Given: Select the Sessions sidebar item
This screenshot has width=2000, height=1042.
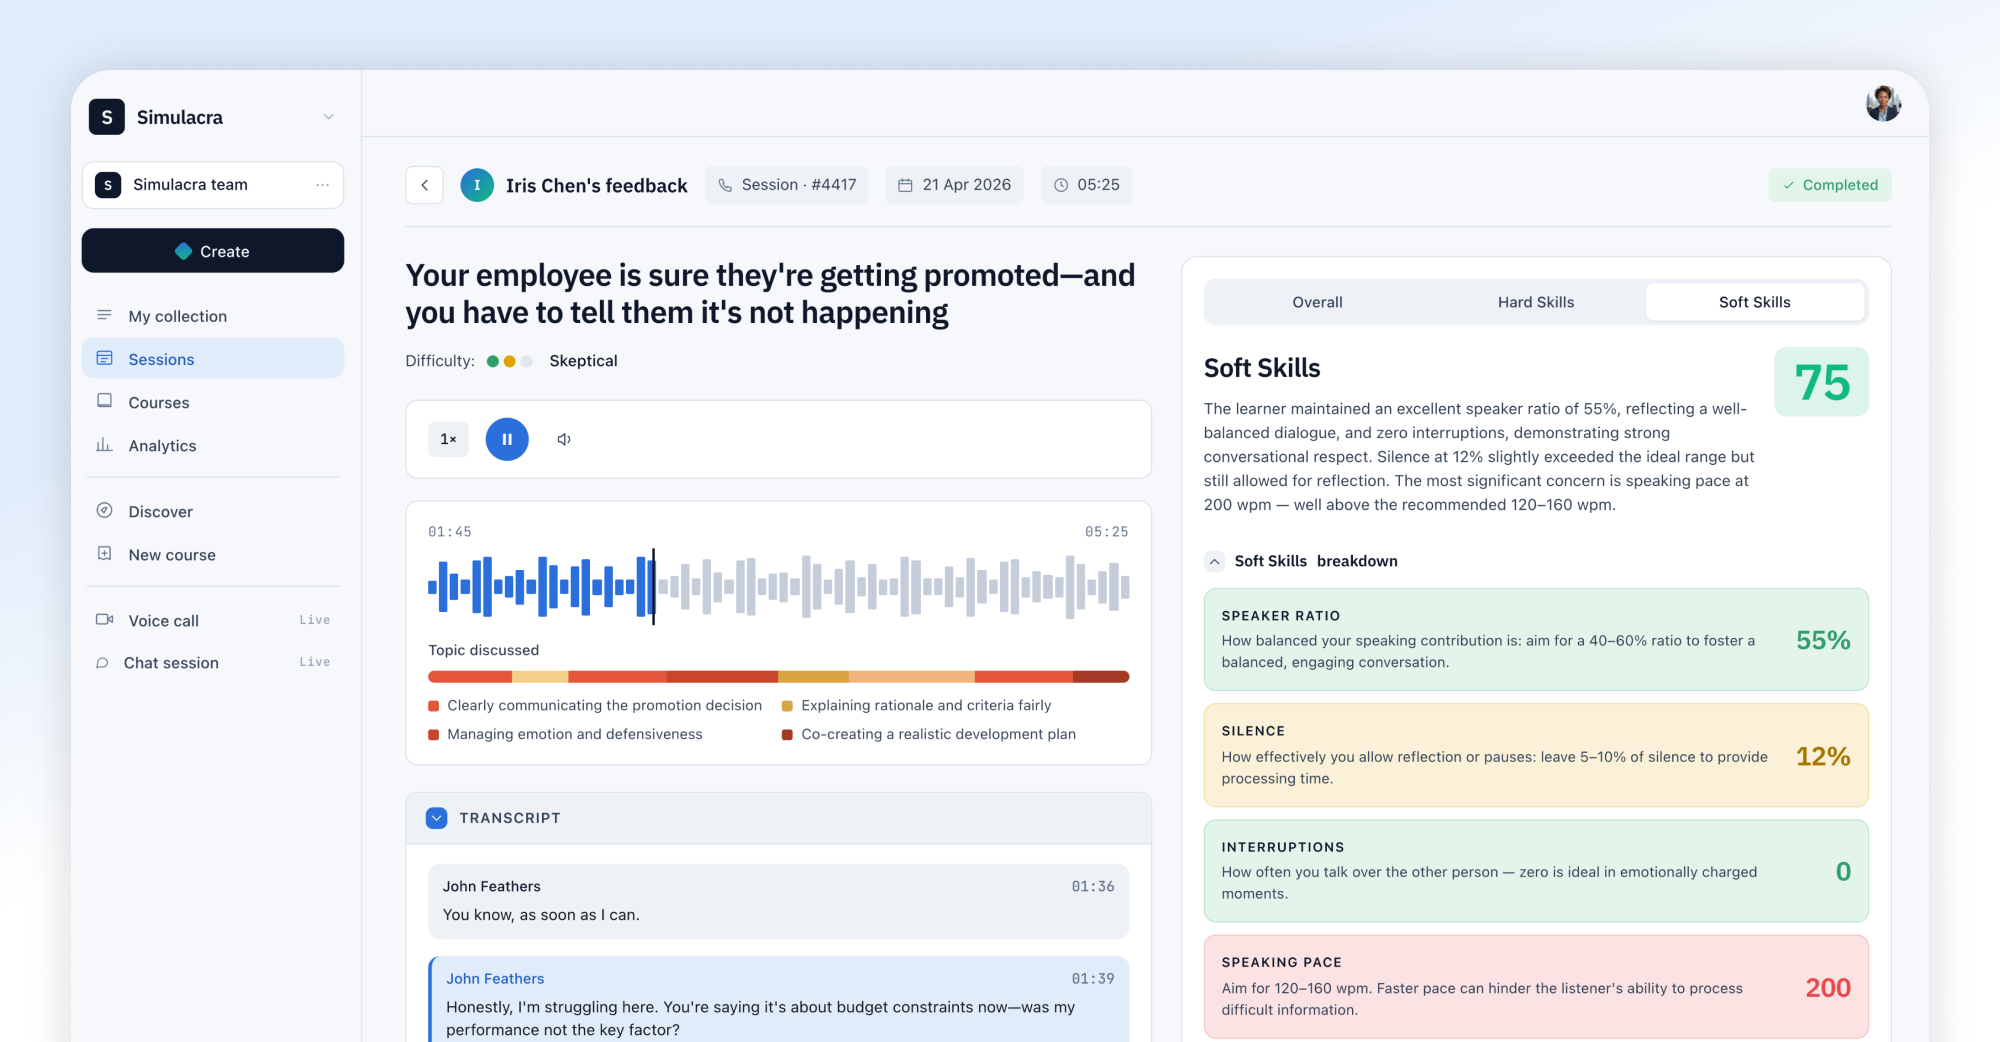Looking at the screenshot, I should 213,359.
